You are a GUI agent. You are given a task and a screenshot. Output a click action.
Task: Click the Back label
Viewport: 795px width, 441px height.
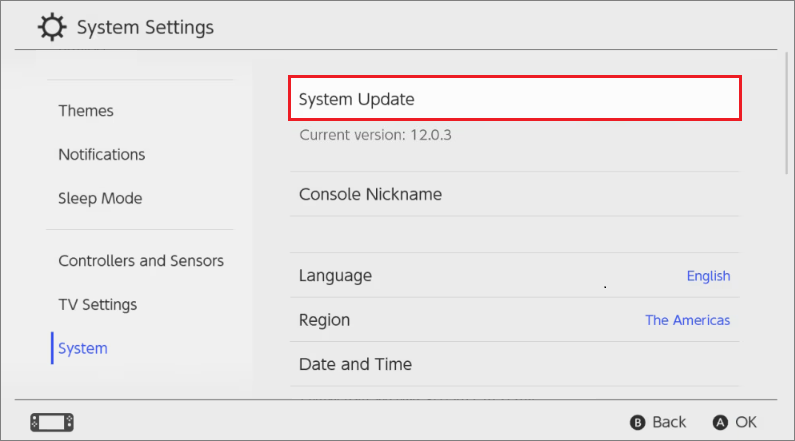(669, 422)
